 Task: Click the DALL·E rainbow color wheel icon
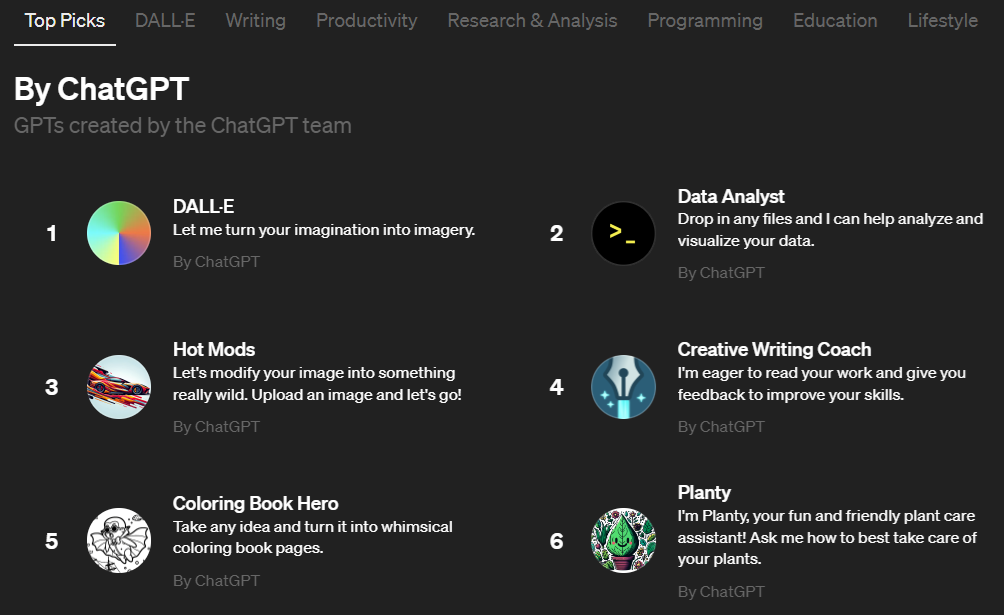coord(119,233)
